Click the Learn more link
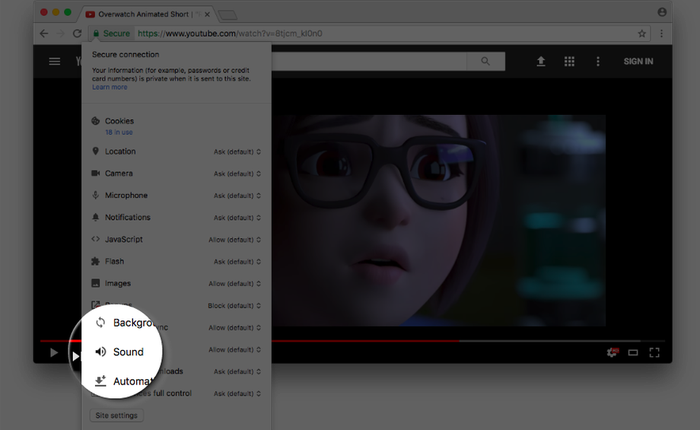Image resolution: width=700 pixels, height=430 pixels. 110,87
